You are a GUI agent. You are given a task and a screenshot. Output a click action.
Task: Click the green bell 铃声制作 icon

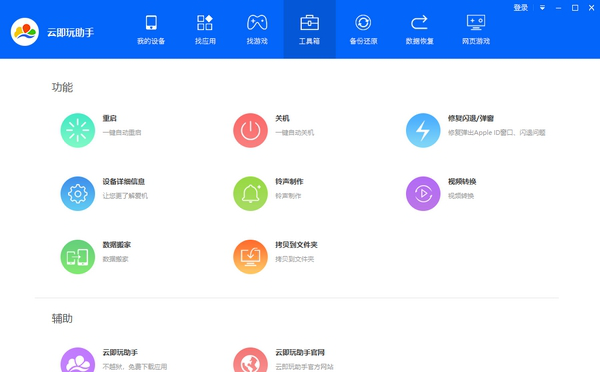coord(250,194)
